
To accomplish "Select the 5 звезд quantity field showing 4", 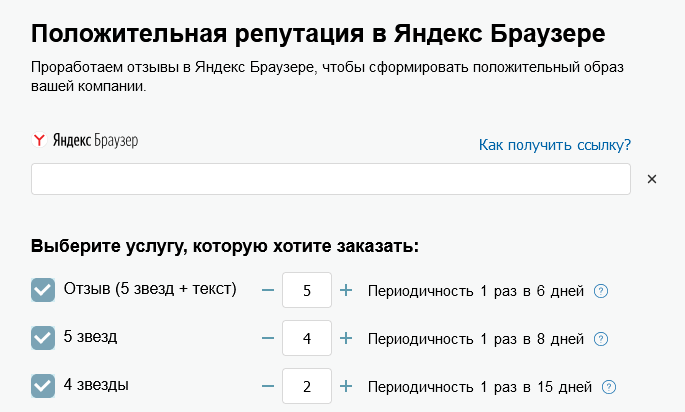I will [x=307, y=339].
